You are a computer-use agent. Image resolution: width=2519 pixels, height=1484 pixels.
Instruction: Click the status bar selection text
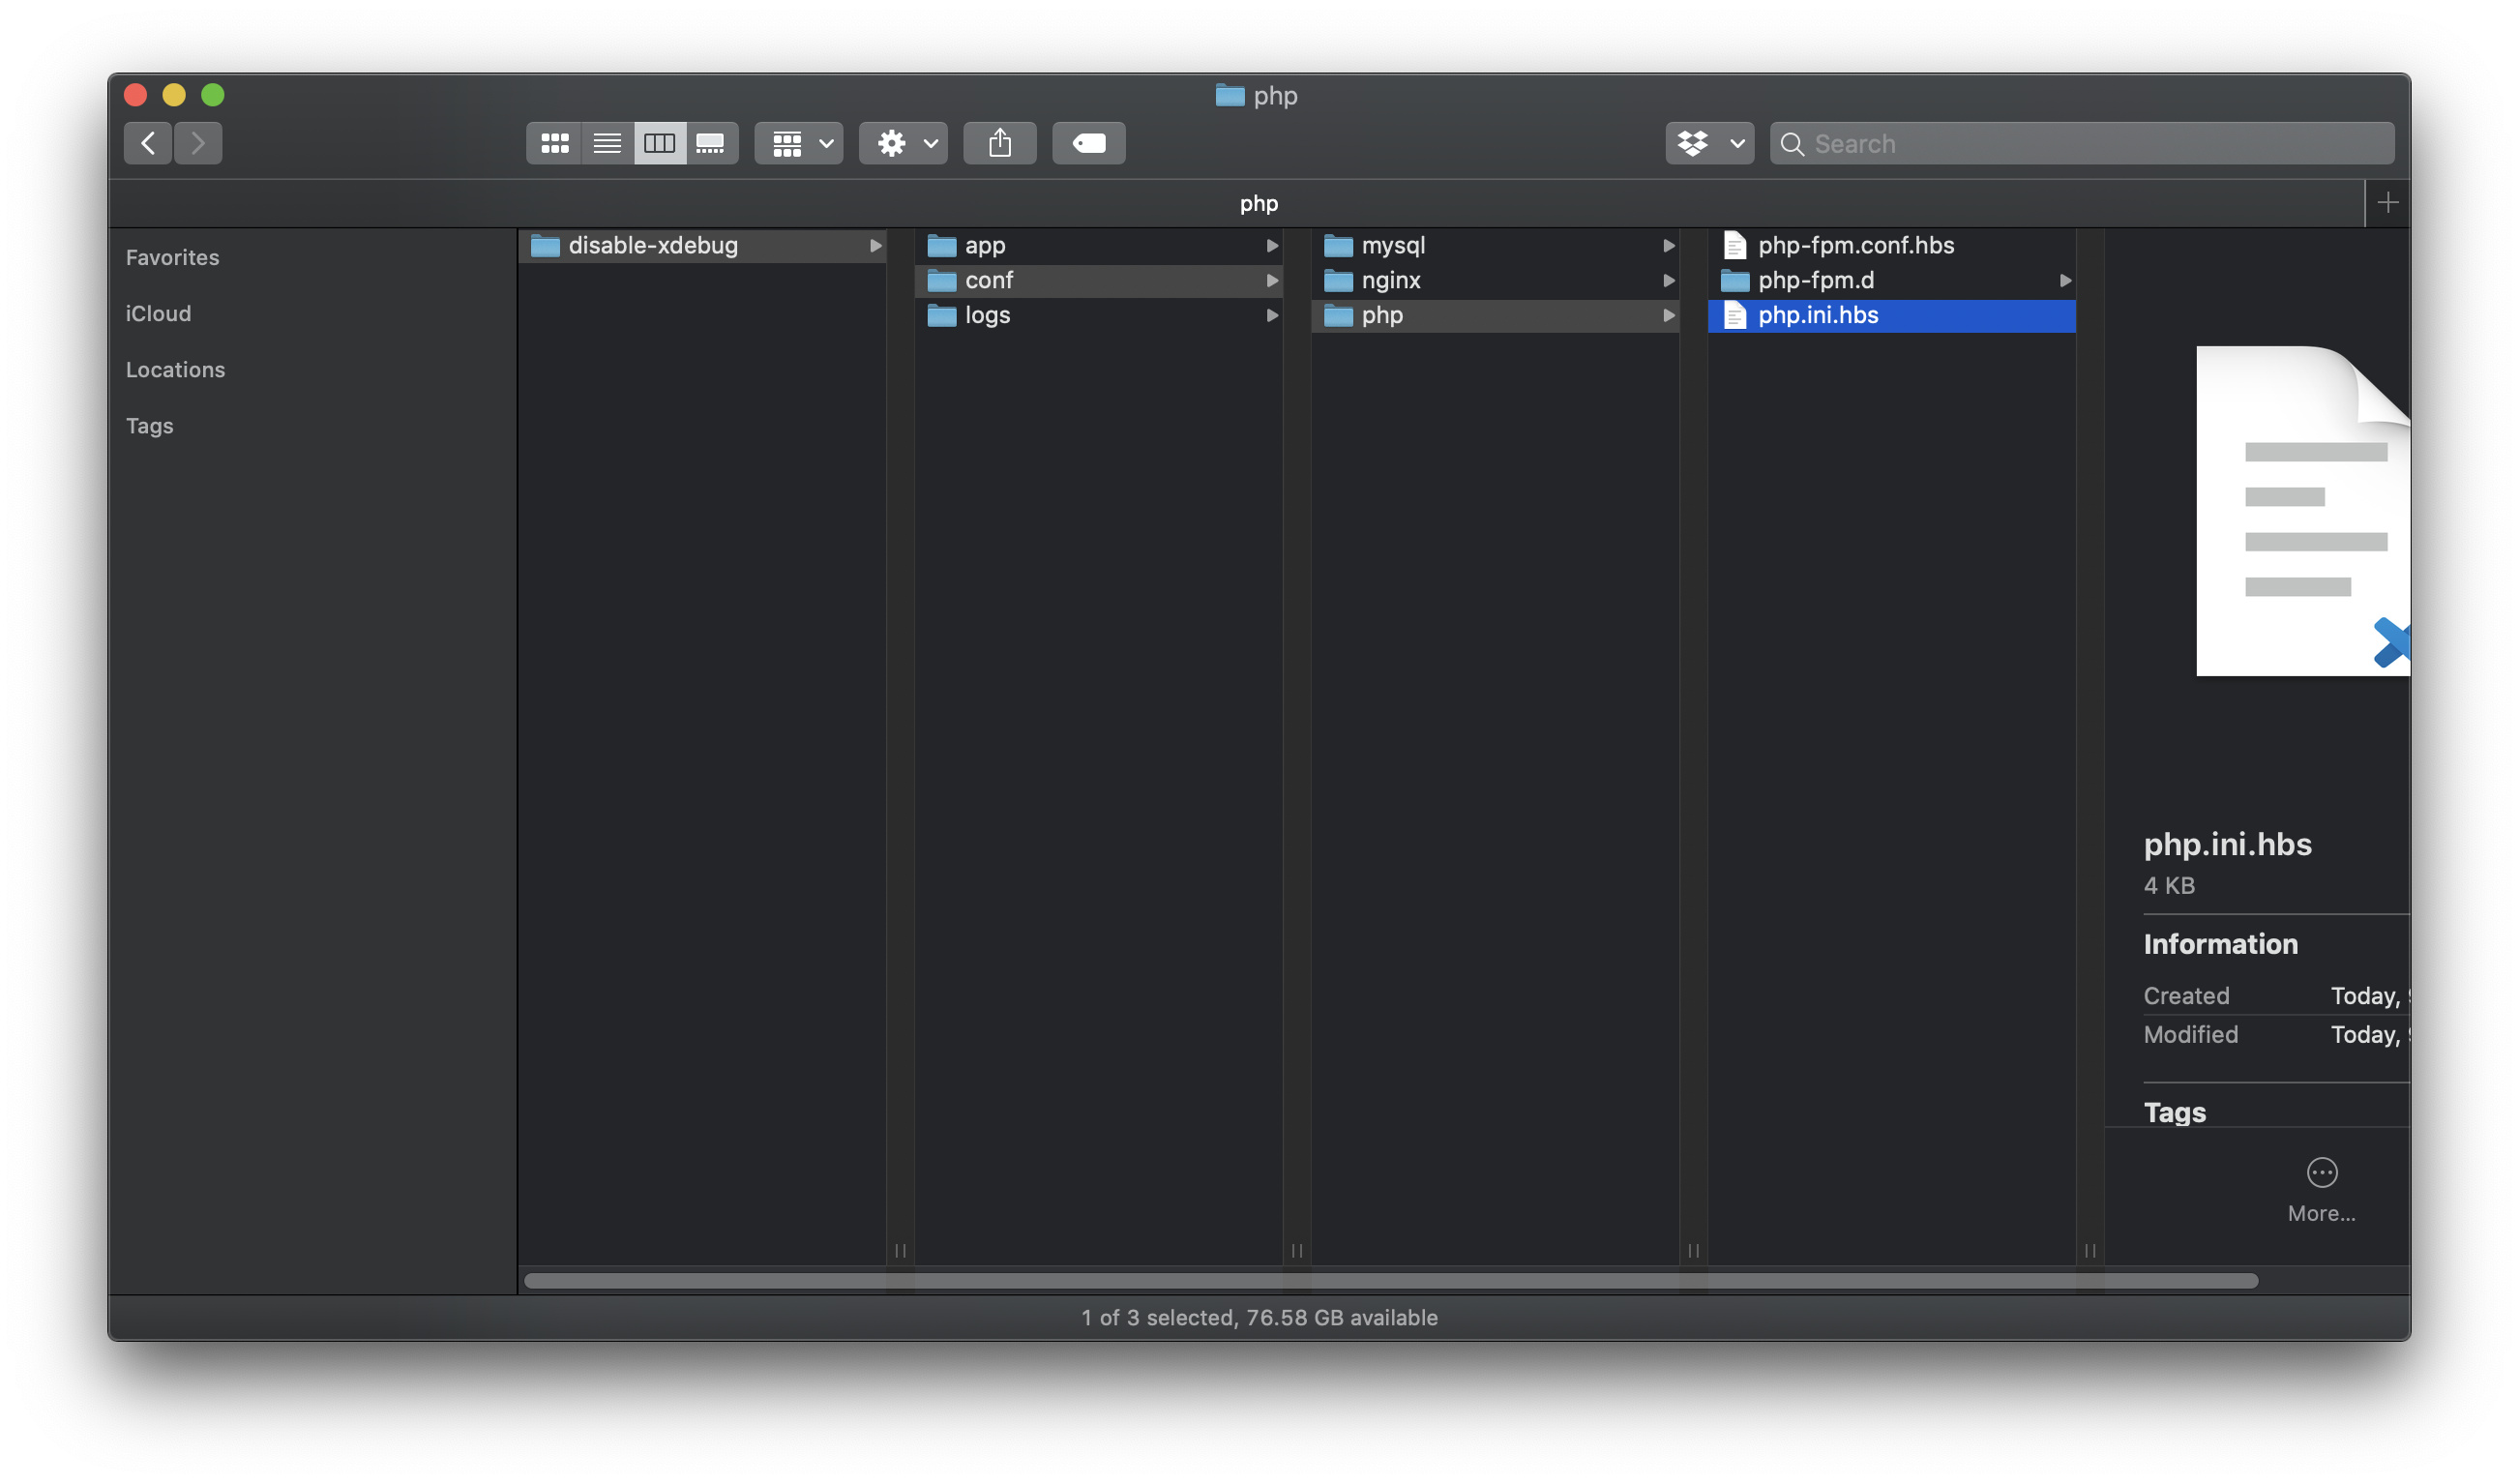click(x=1259, y=1318)
